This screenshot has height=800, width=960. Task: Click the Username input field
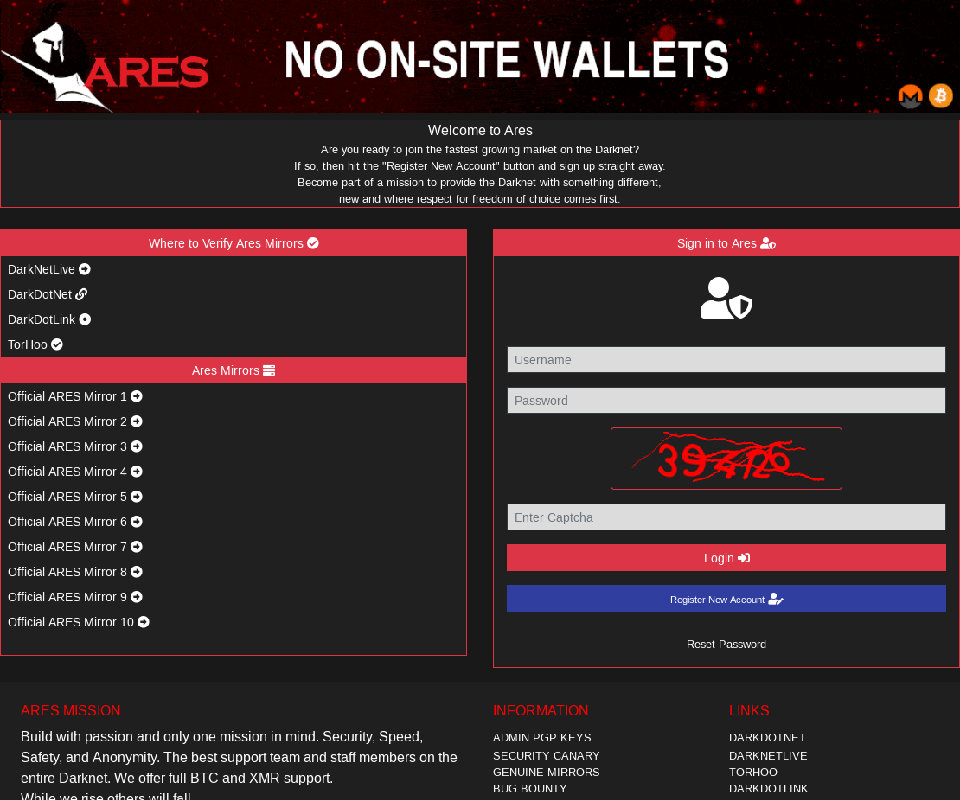[726, 359]
